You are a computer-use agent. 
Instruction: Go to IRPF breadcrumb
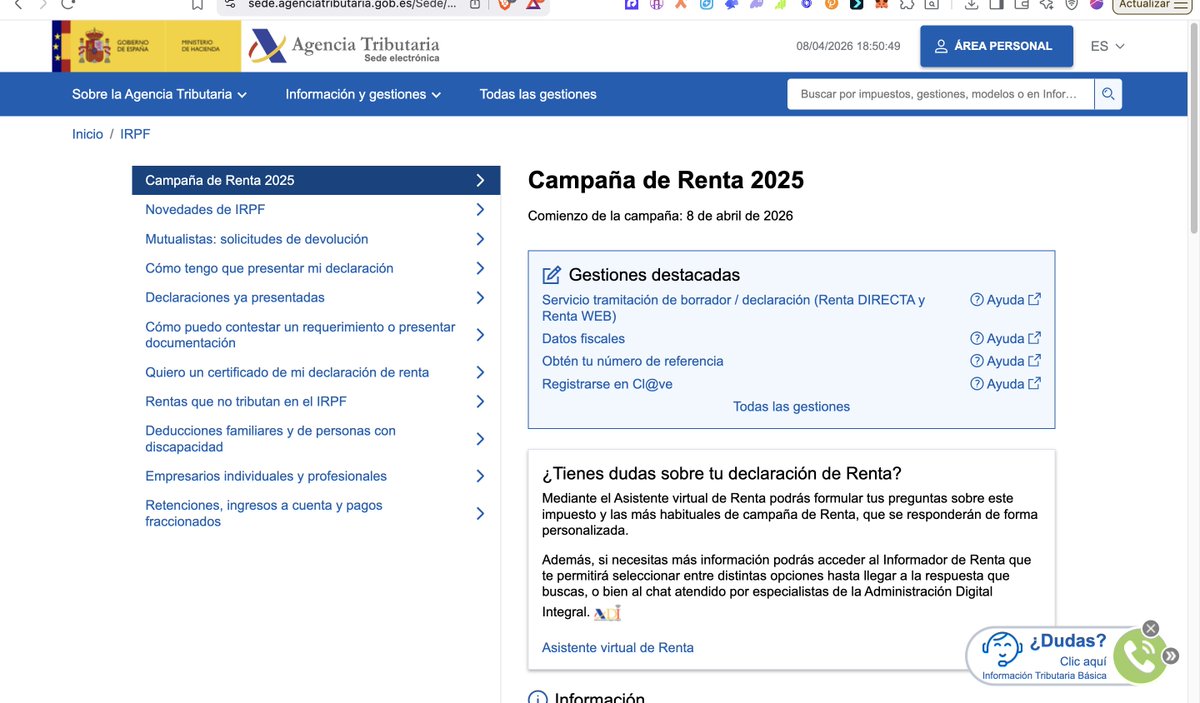point(135,134)
